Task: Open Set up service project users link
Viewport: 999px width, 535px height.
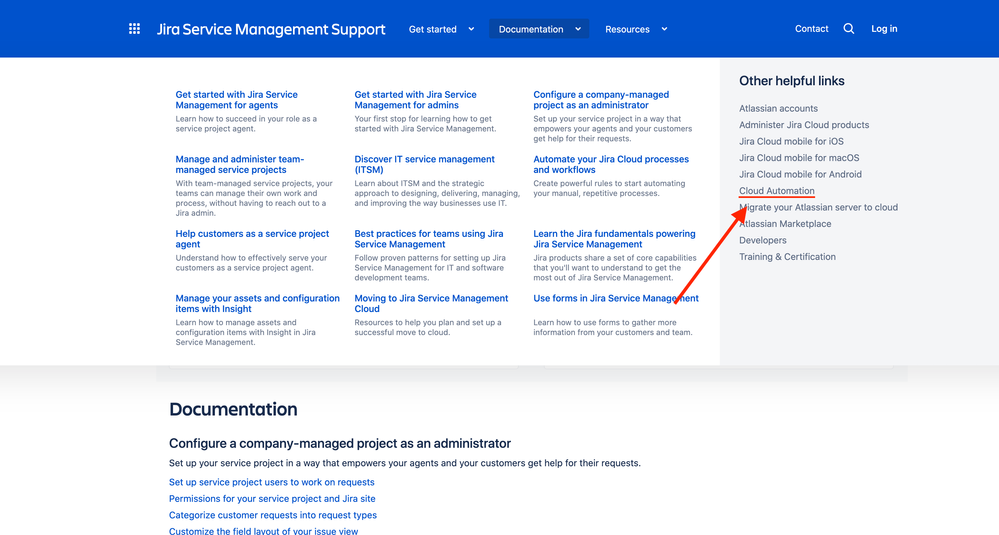Action: pos(271,482)
